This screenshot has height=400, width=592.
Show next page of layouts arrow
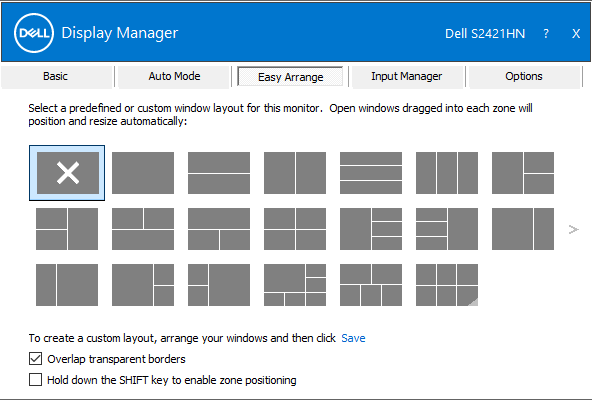tap(574, 229)
